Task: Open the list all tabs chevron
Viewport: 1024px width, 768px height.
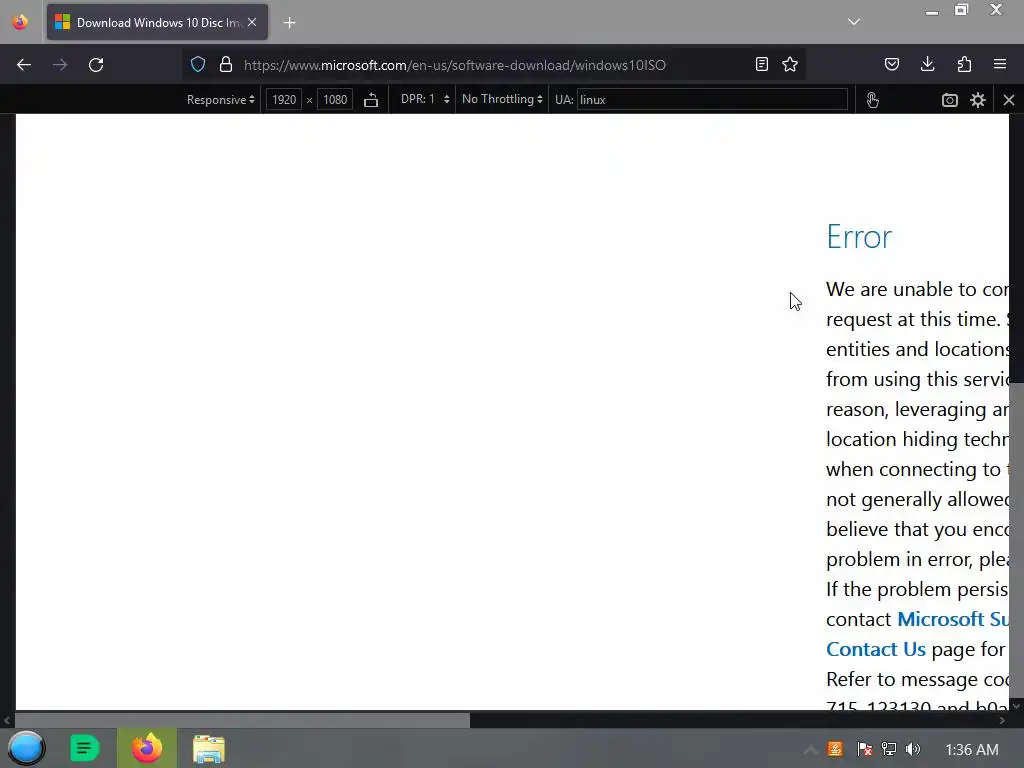Action: tap(854, 22)
